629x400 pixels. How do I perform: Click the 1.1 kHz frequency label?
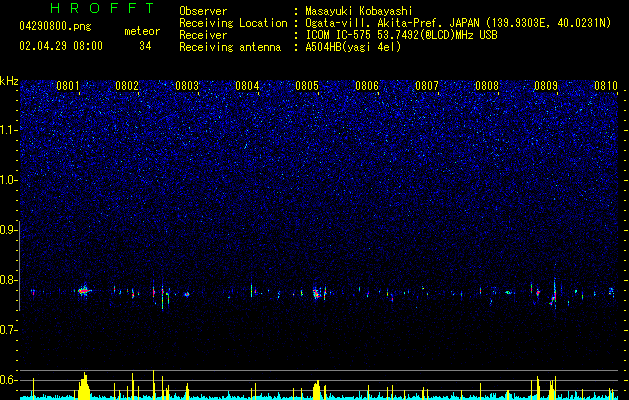tap(9, 130)
